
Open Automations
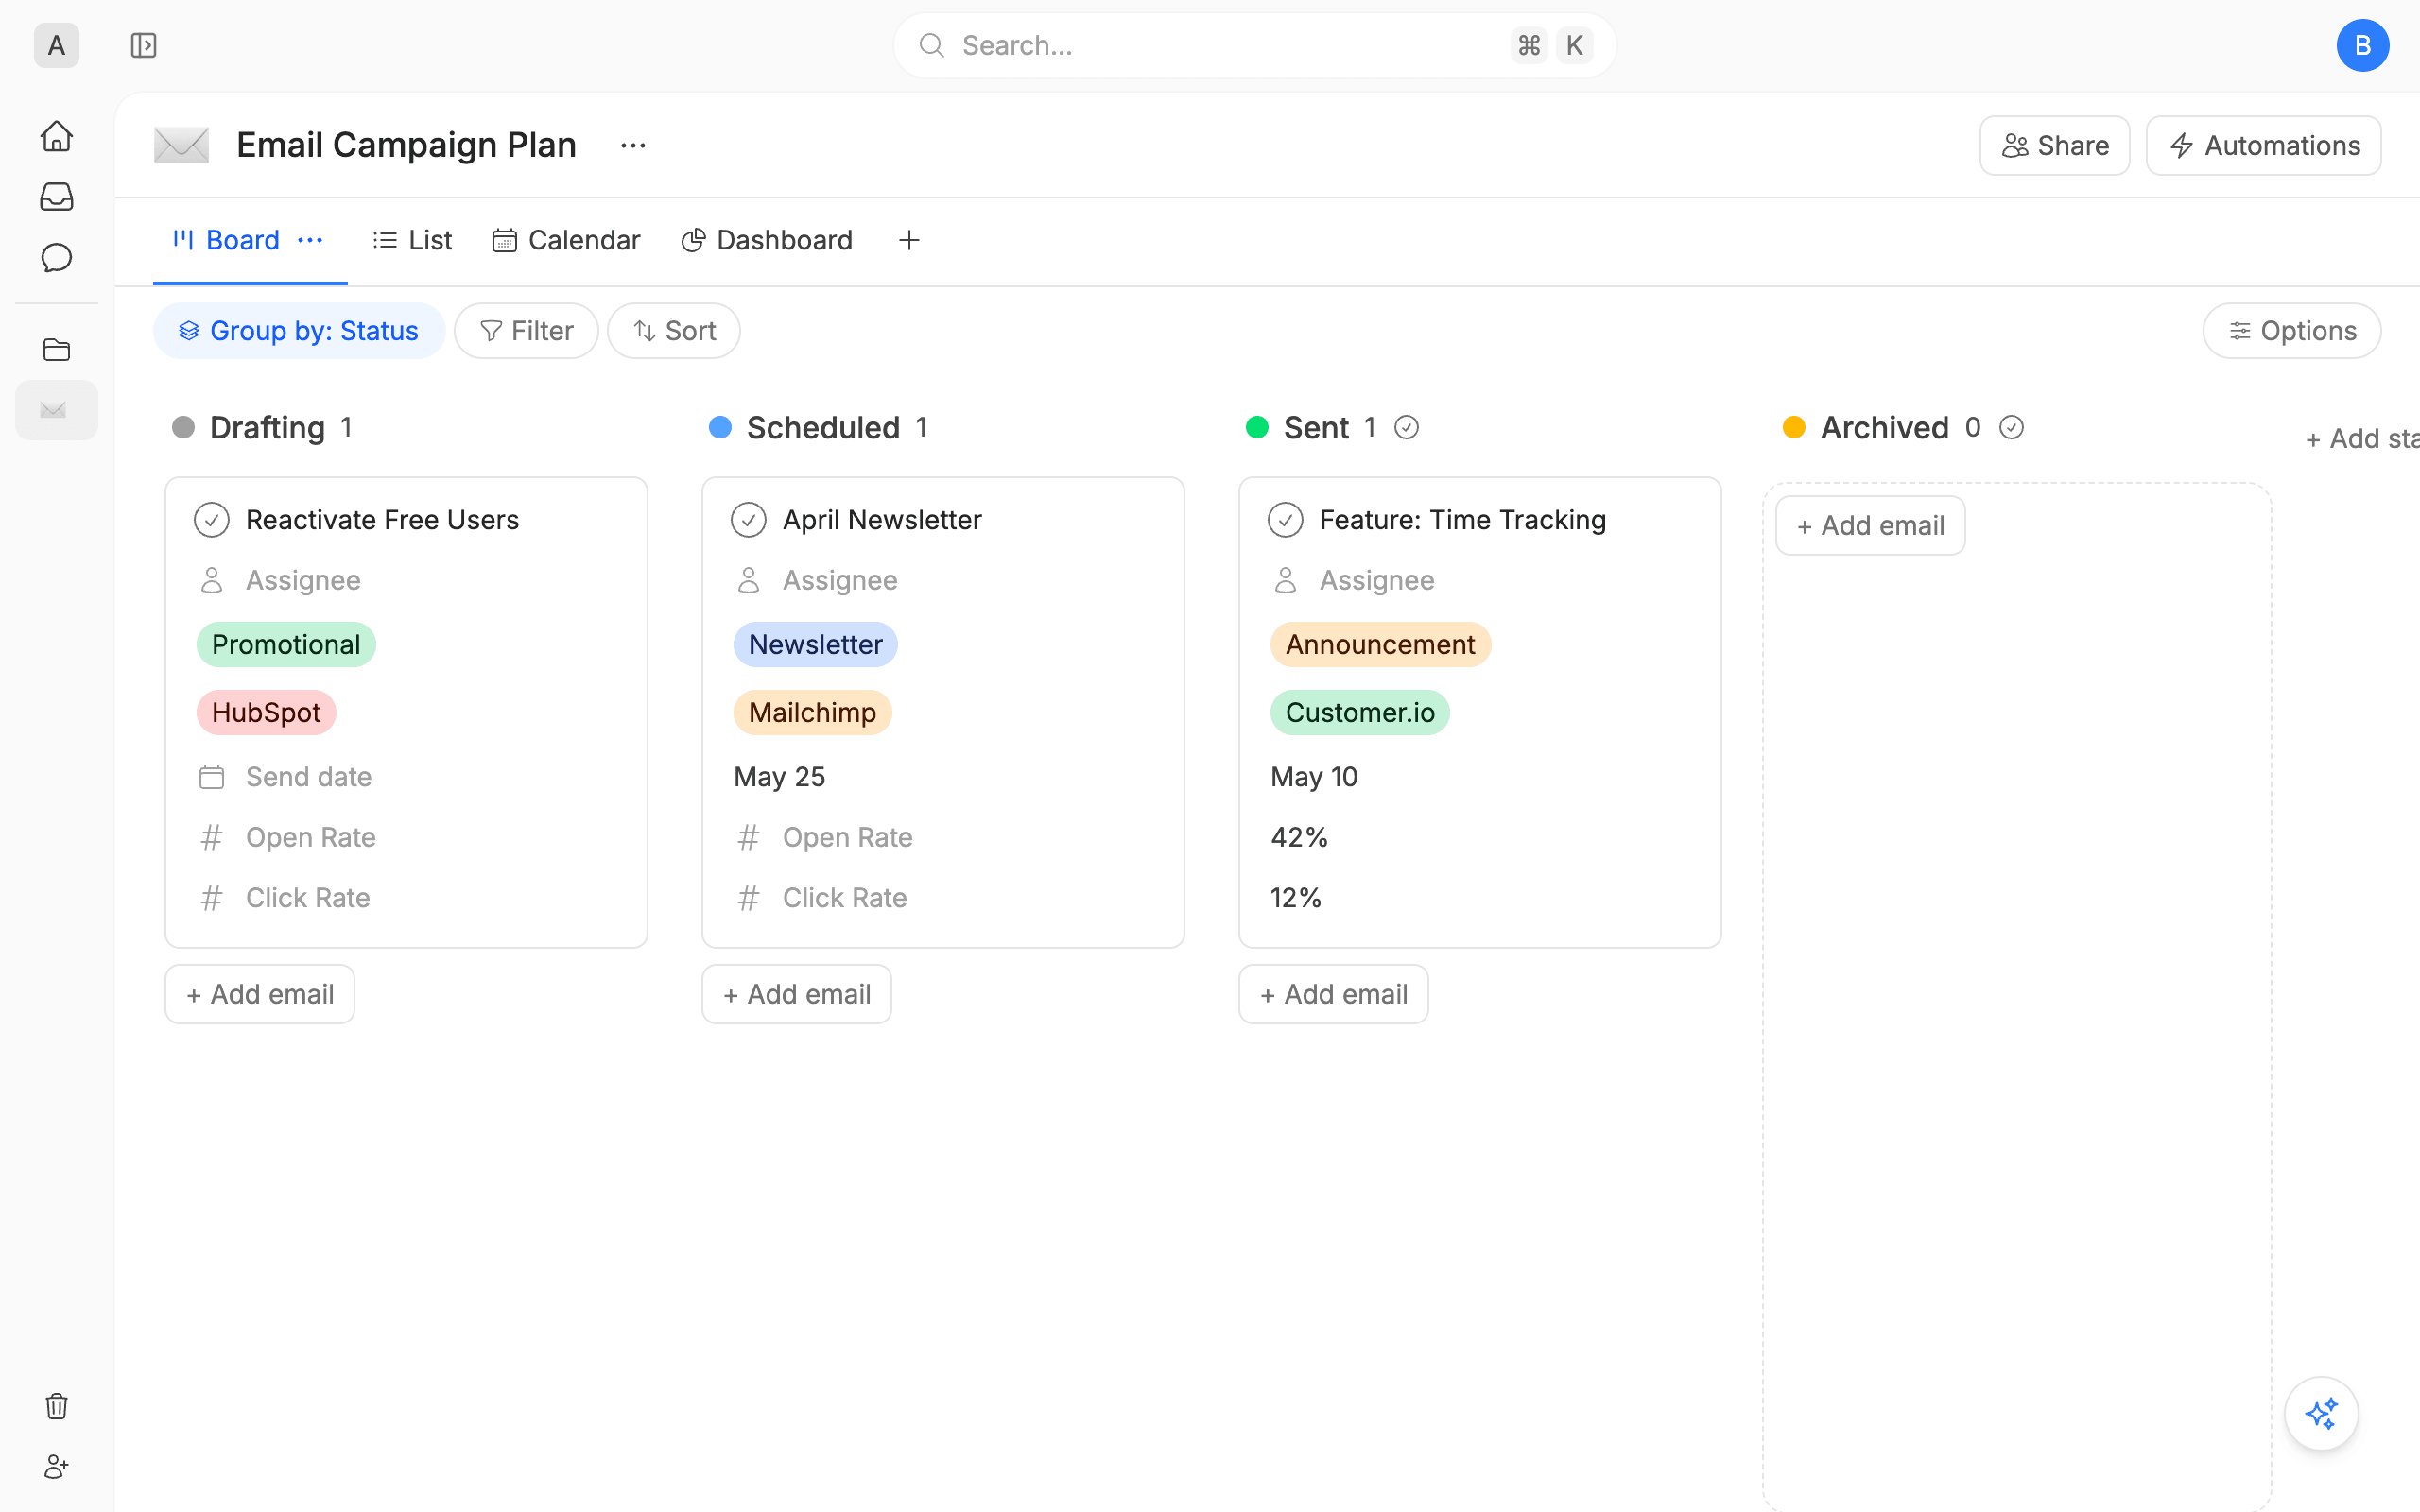(2264, 146)
